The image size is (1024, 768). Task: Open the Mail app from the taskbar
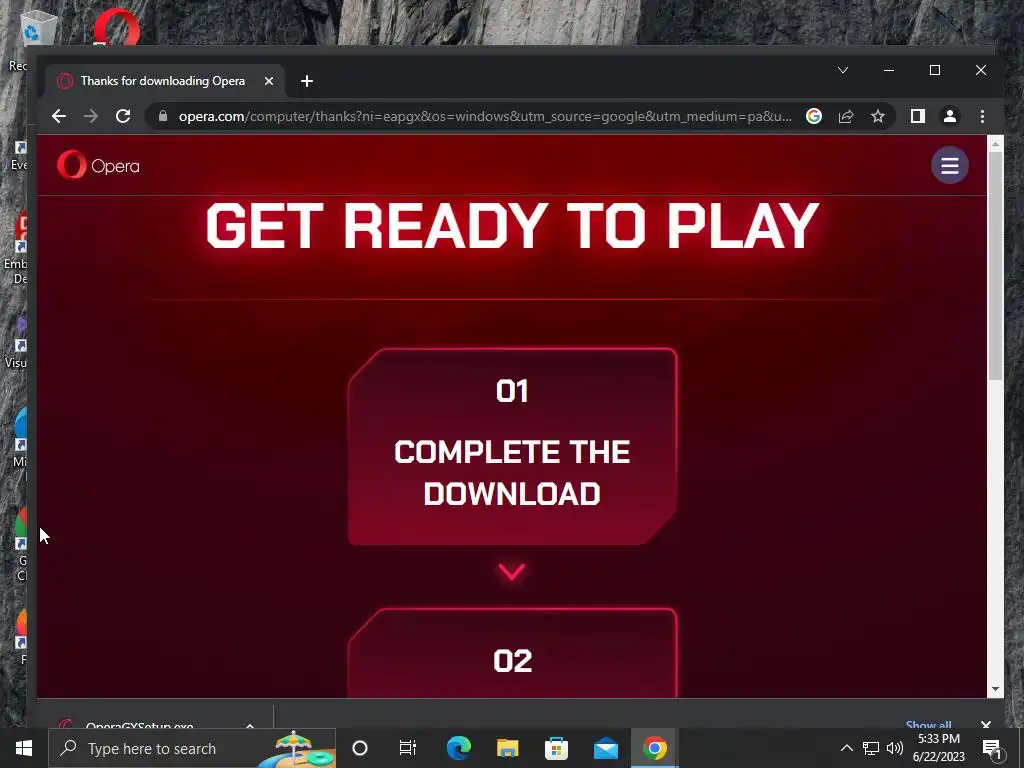click(x=605, y=748)
